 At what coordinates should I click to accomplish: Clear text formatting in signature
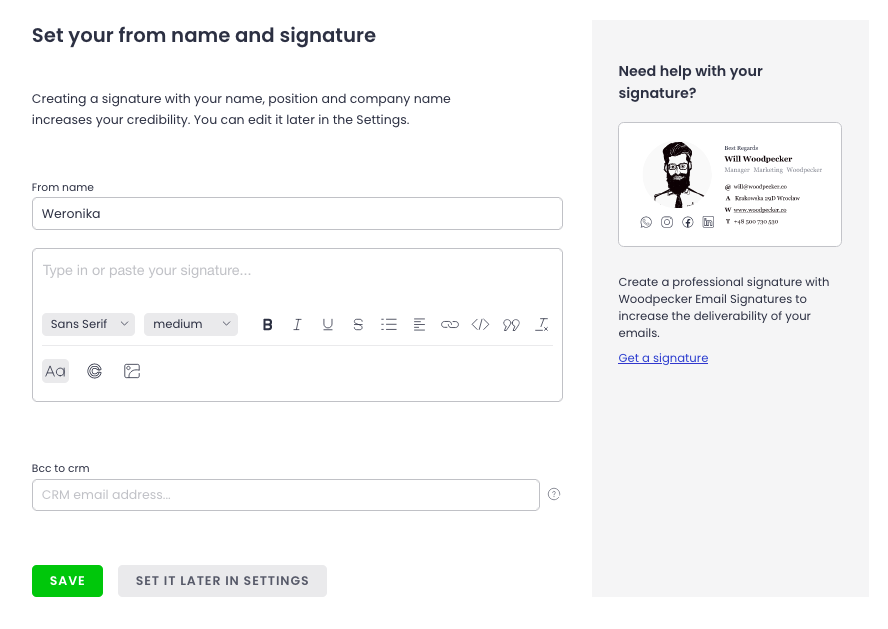[542, 324]
